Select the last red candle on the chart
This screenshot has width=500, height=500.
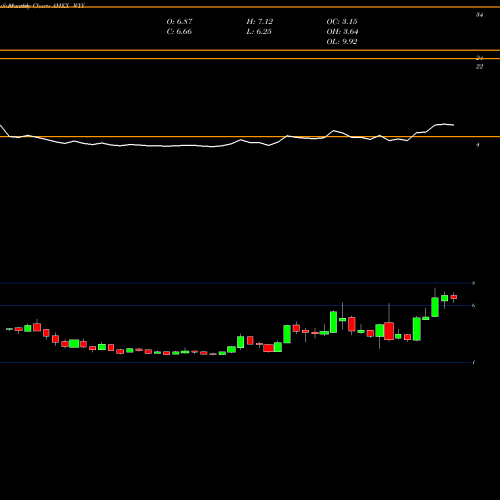tap(454, 297)
